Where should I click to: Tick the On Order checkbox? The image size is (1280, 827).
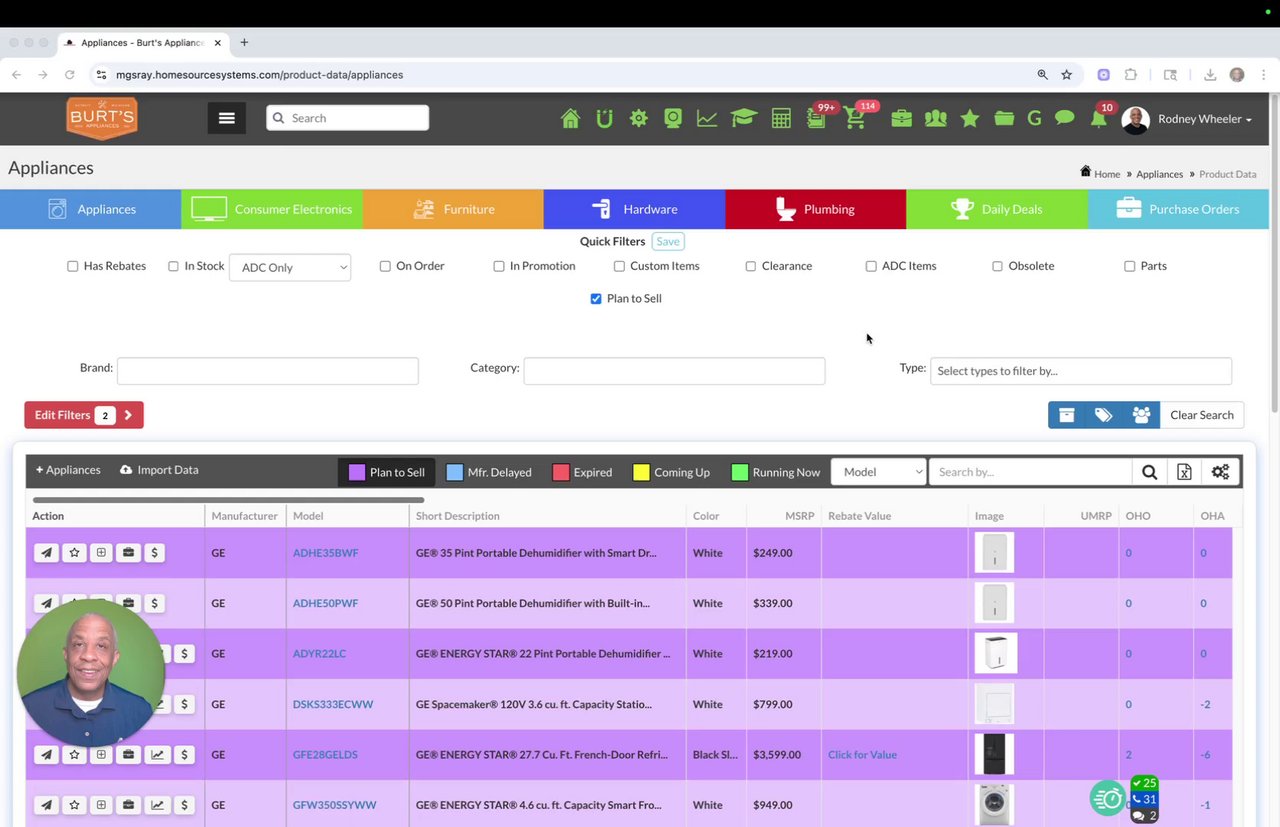pyautogui.click(x=385, y=266)
